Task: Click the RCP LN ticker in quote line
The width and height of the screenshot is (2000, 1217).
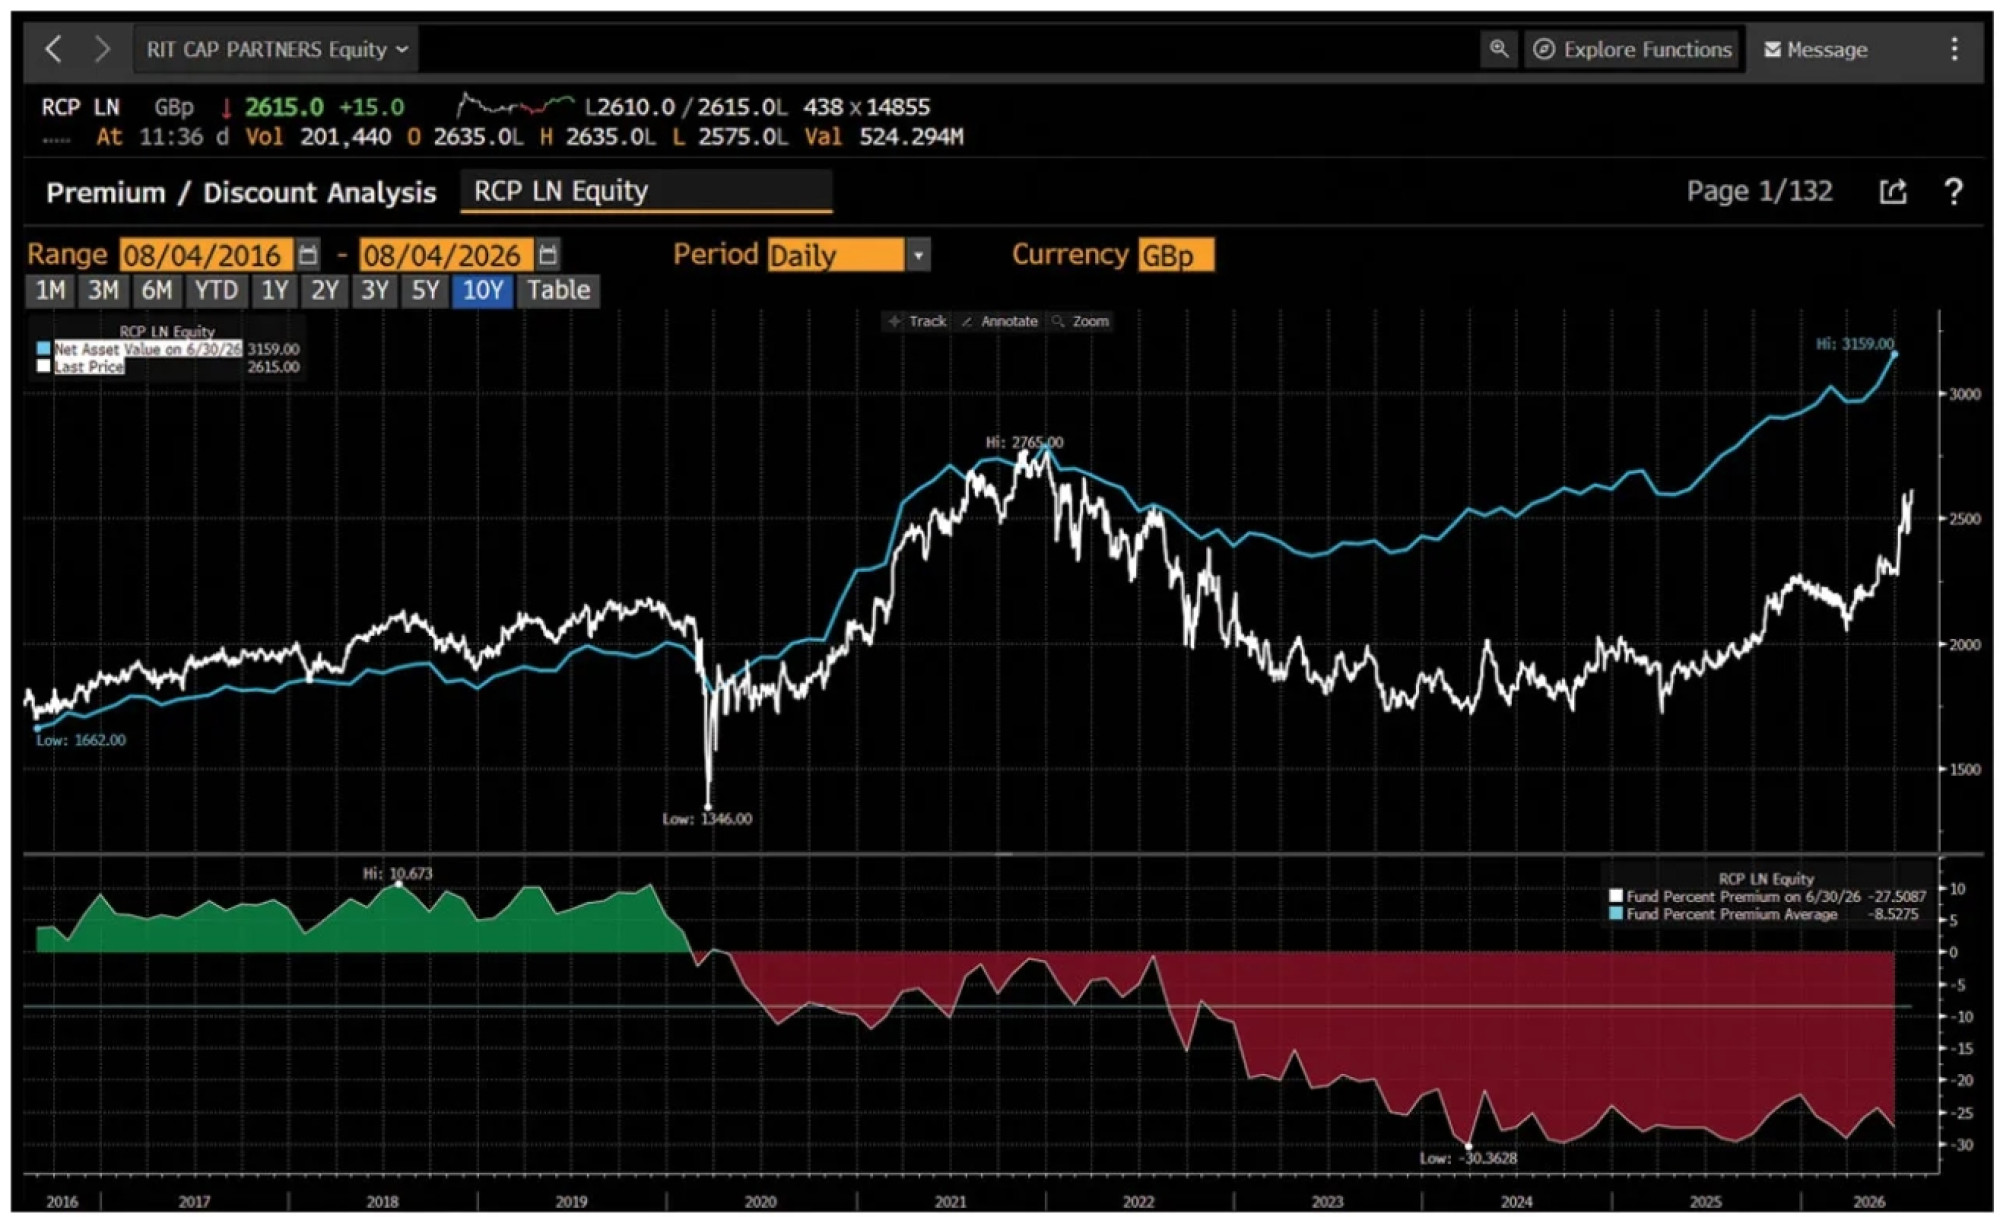Action: [x=80, y=107]
